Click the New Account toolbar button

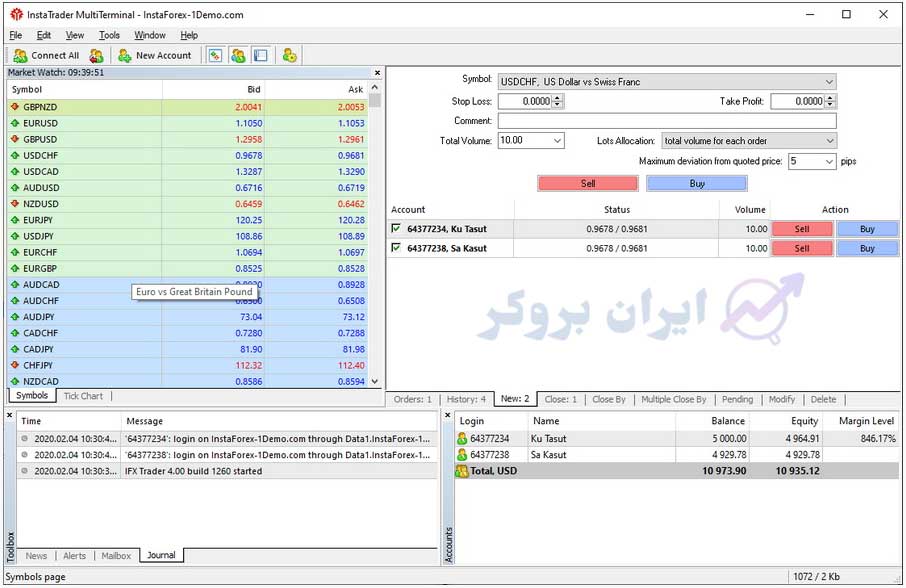point(155,55)
